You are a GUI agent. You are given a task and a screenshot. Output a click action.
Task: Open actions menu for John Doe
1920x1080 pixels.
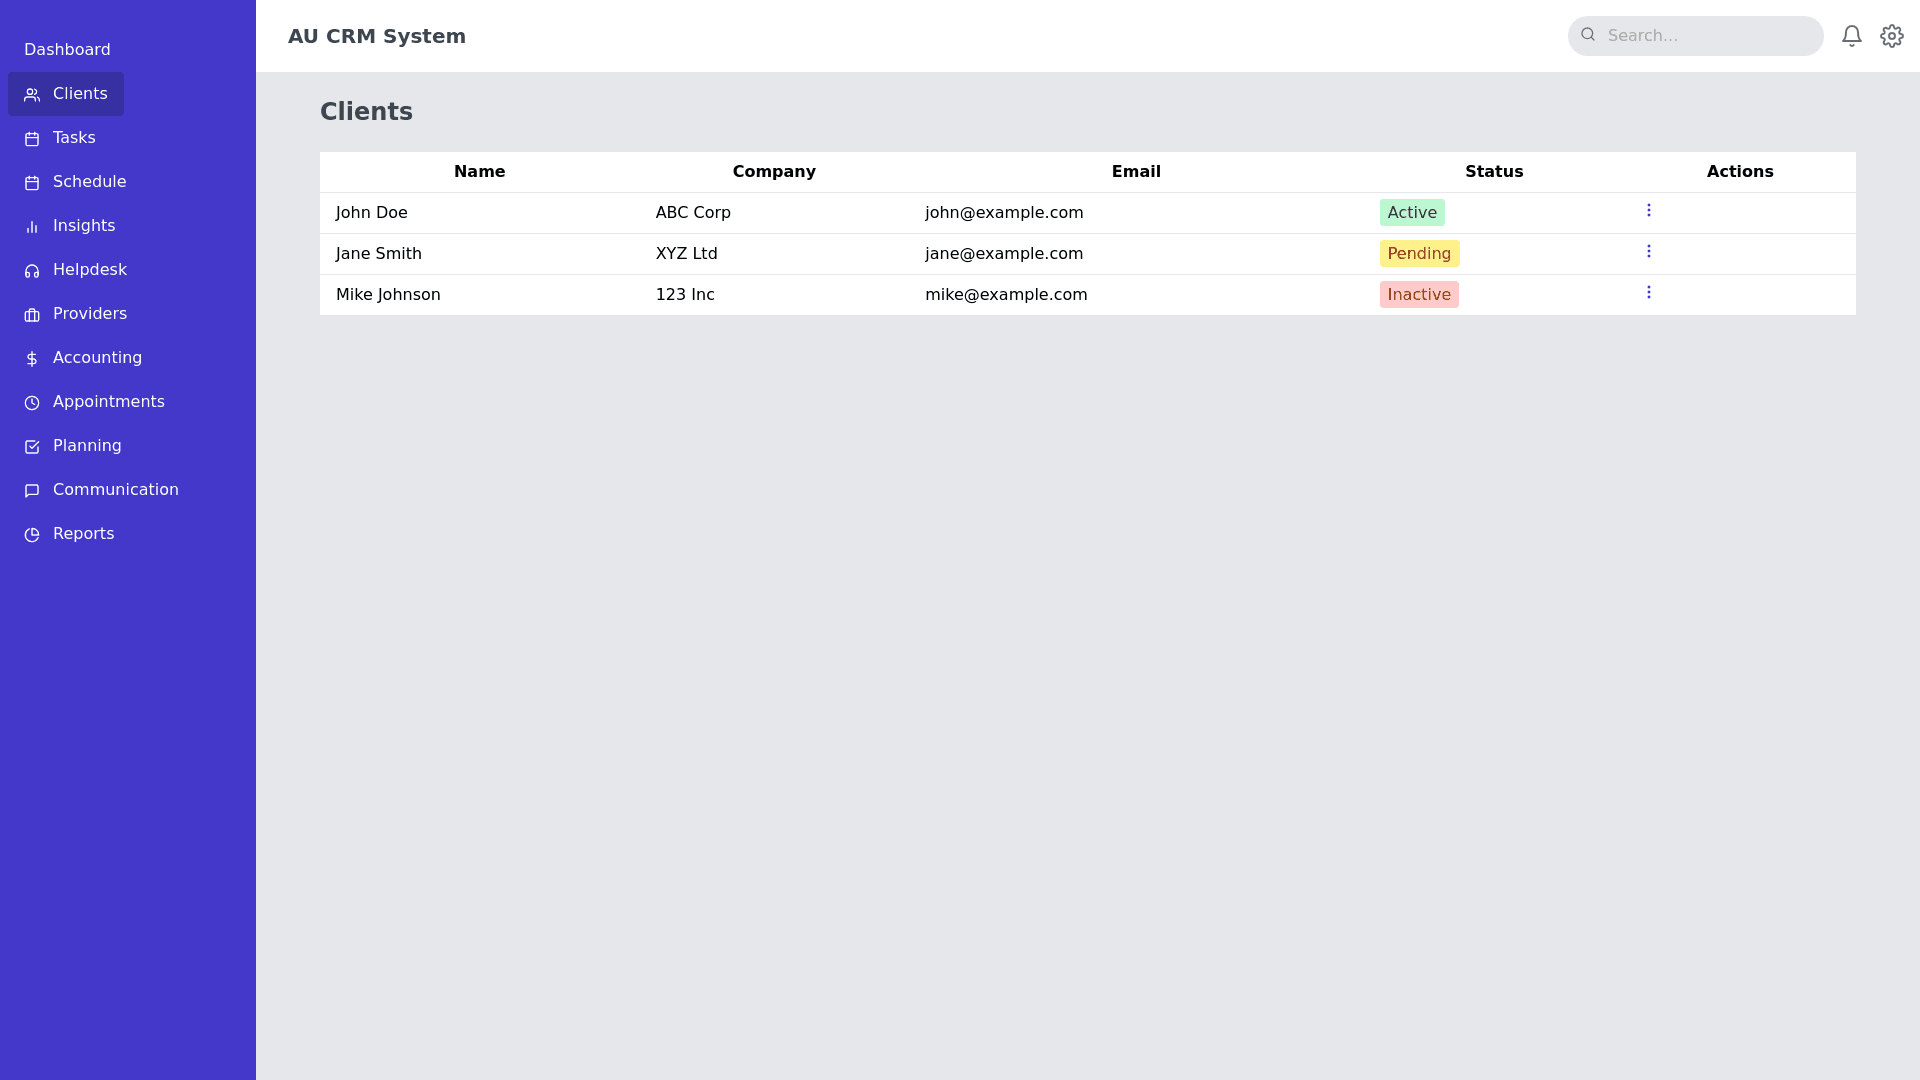click(x=1648, y=211)
